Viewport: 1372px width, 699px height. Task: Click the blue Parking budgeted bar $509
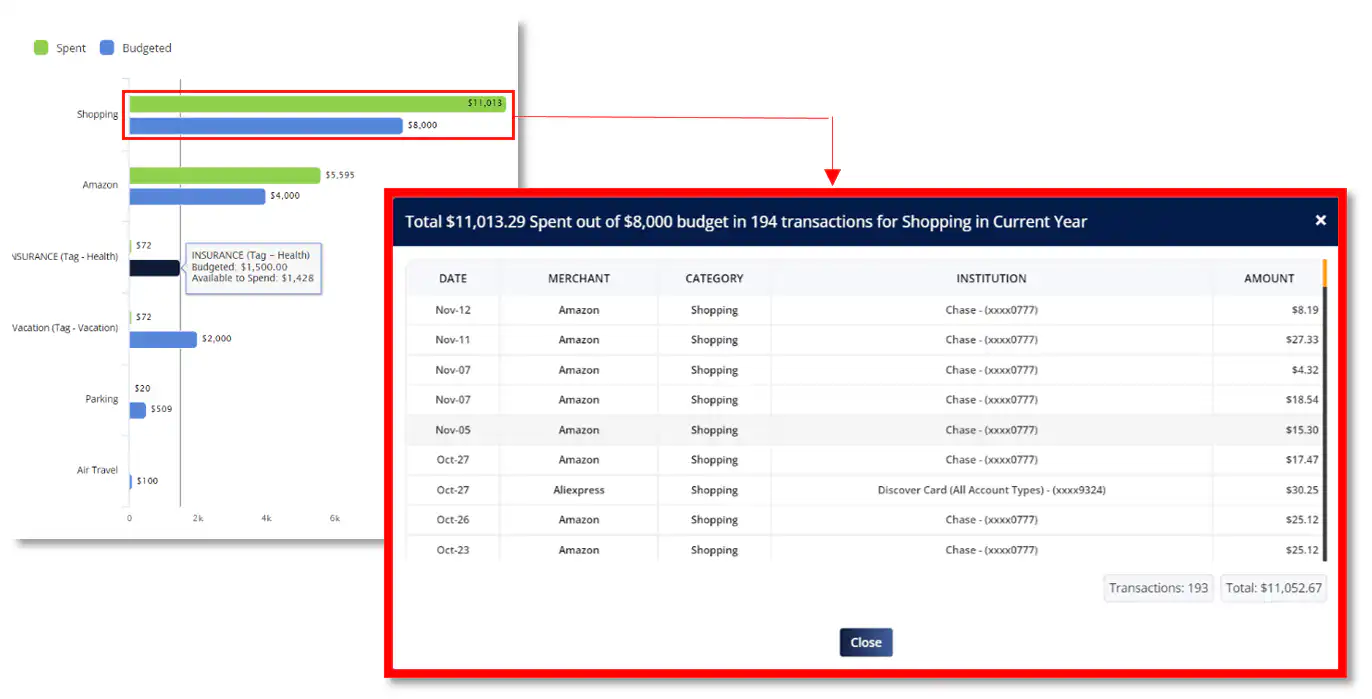pos(137,410)
